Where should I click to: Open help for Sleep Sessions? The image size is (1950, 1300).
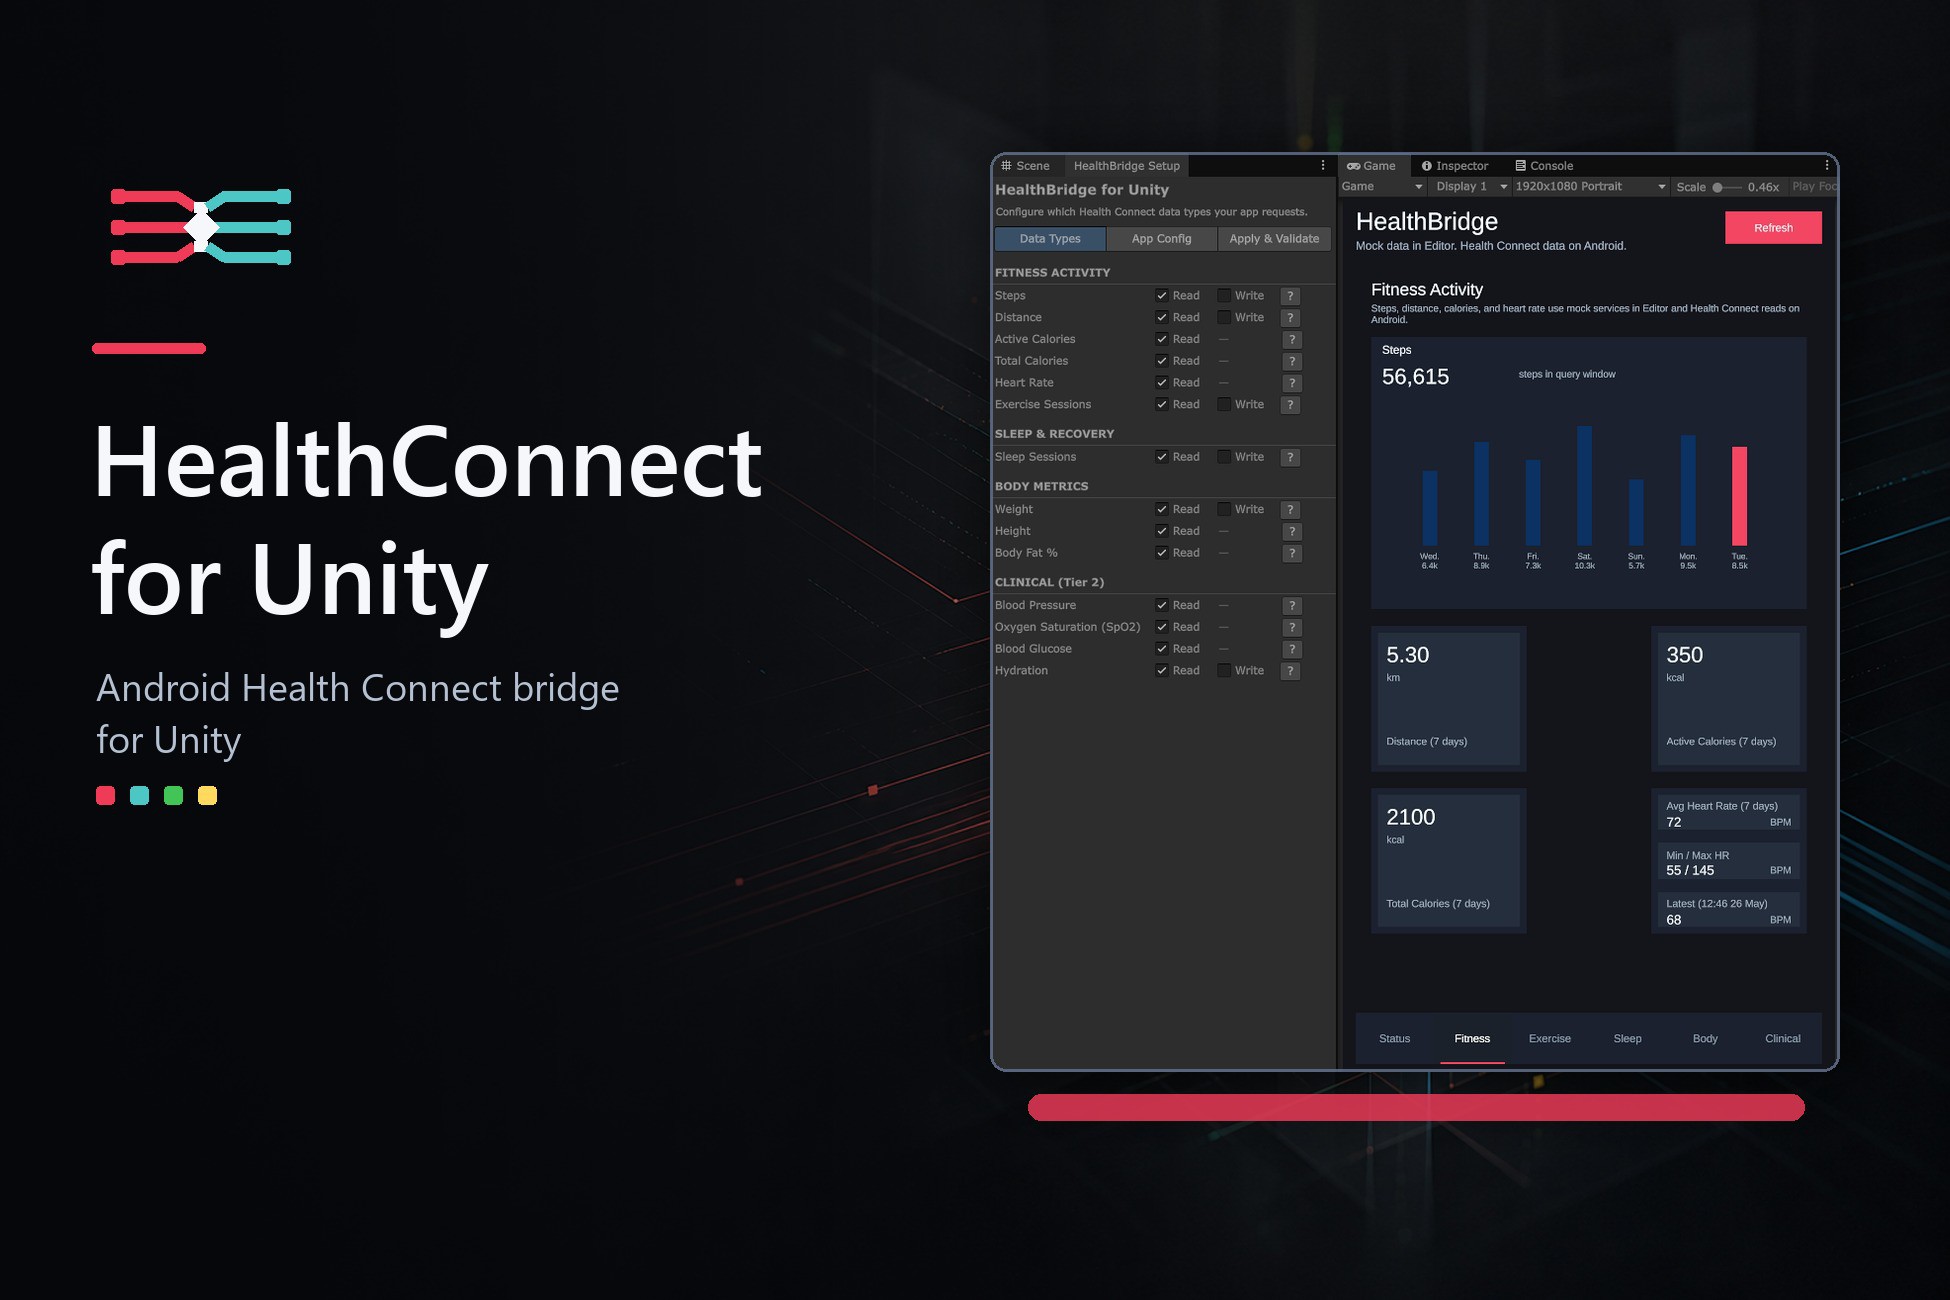point(1291,457)
